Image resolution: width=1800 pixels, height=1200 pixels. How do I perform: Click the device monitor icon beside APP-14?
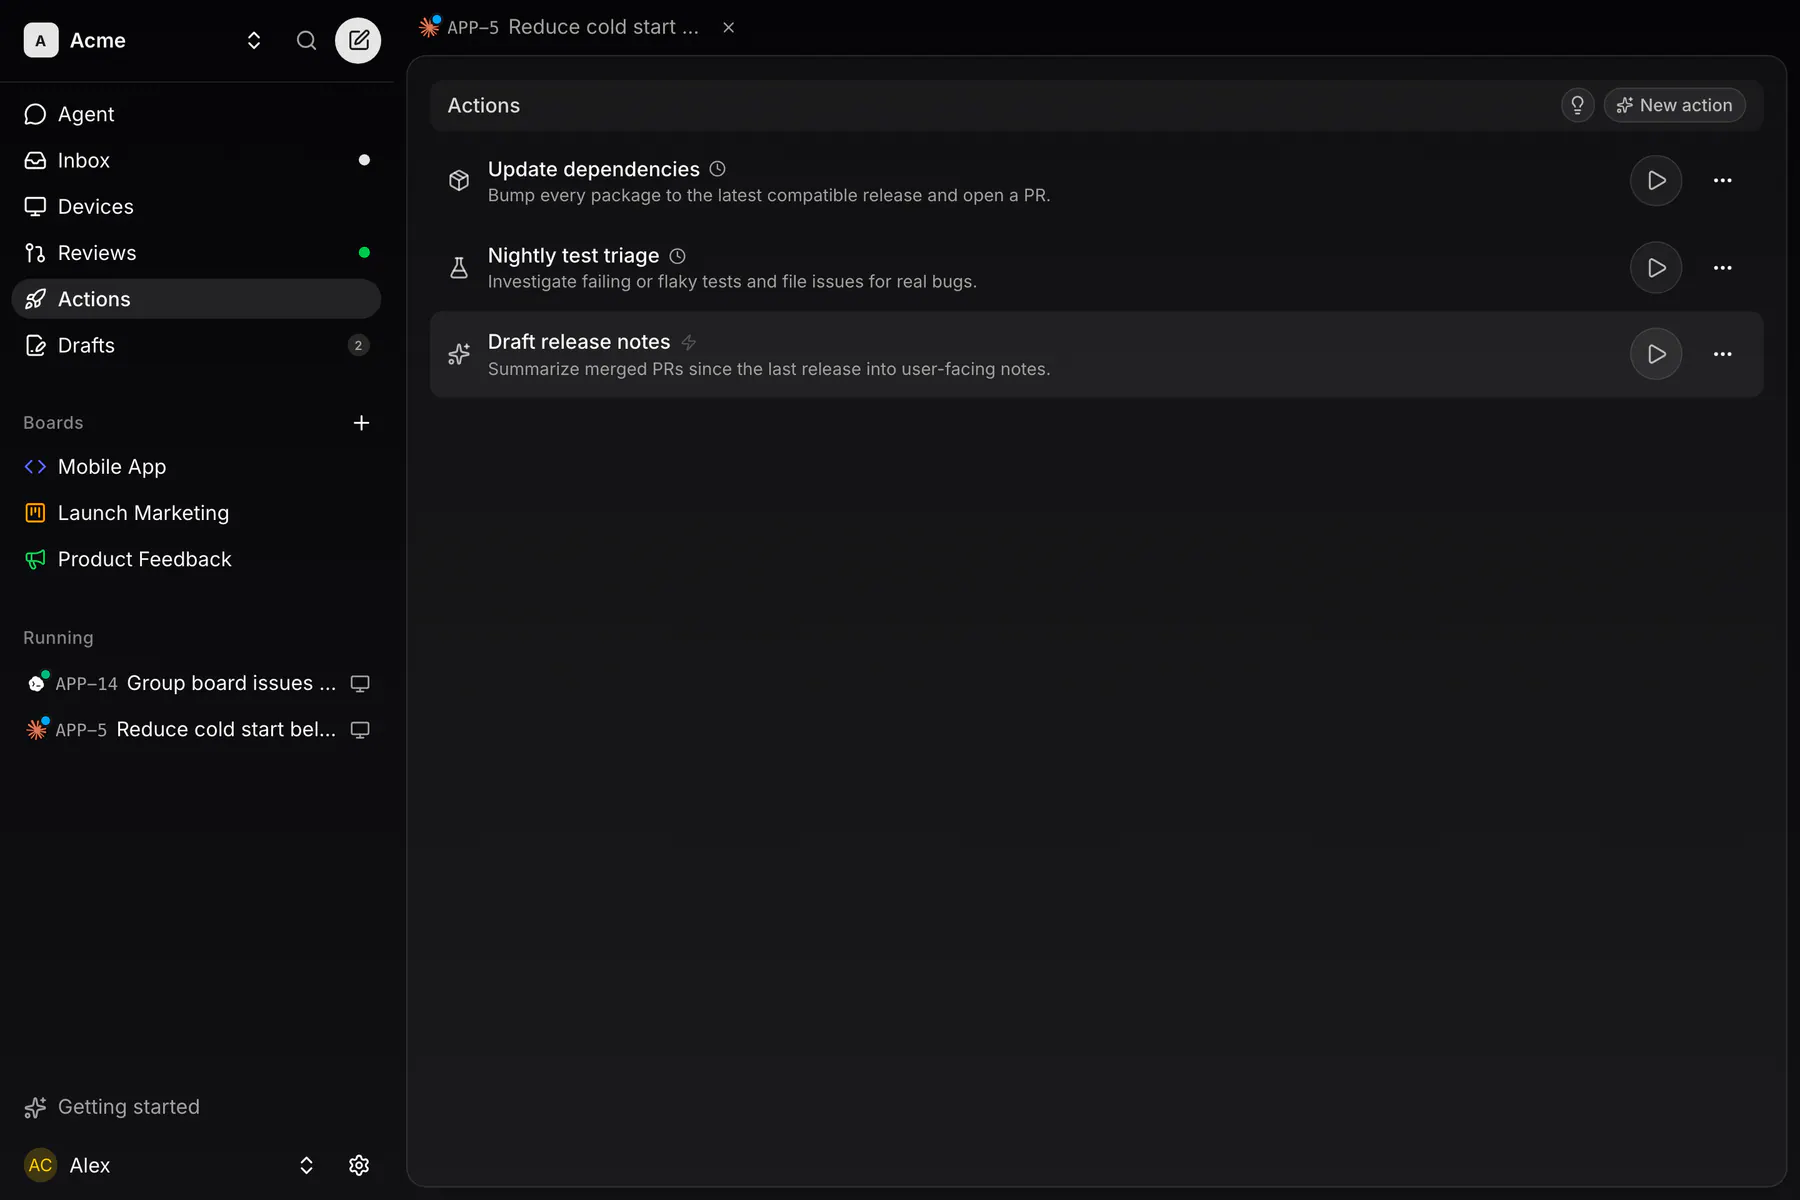[x=360, y=683]
